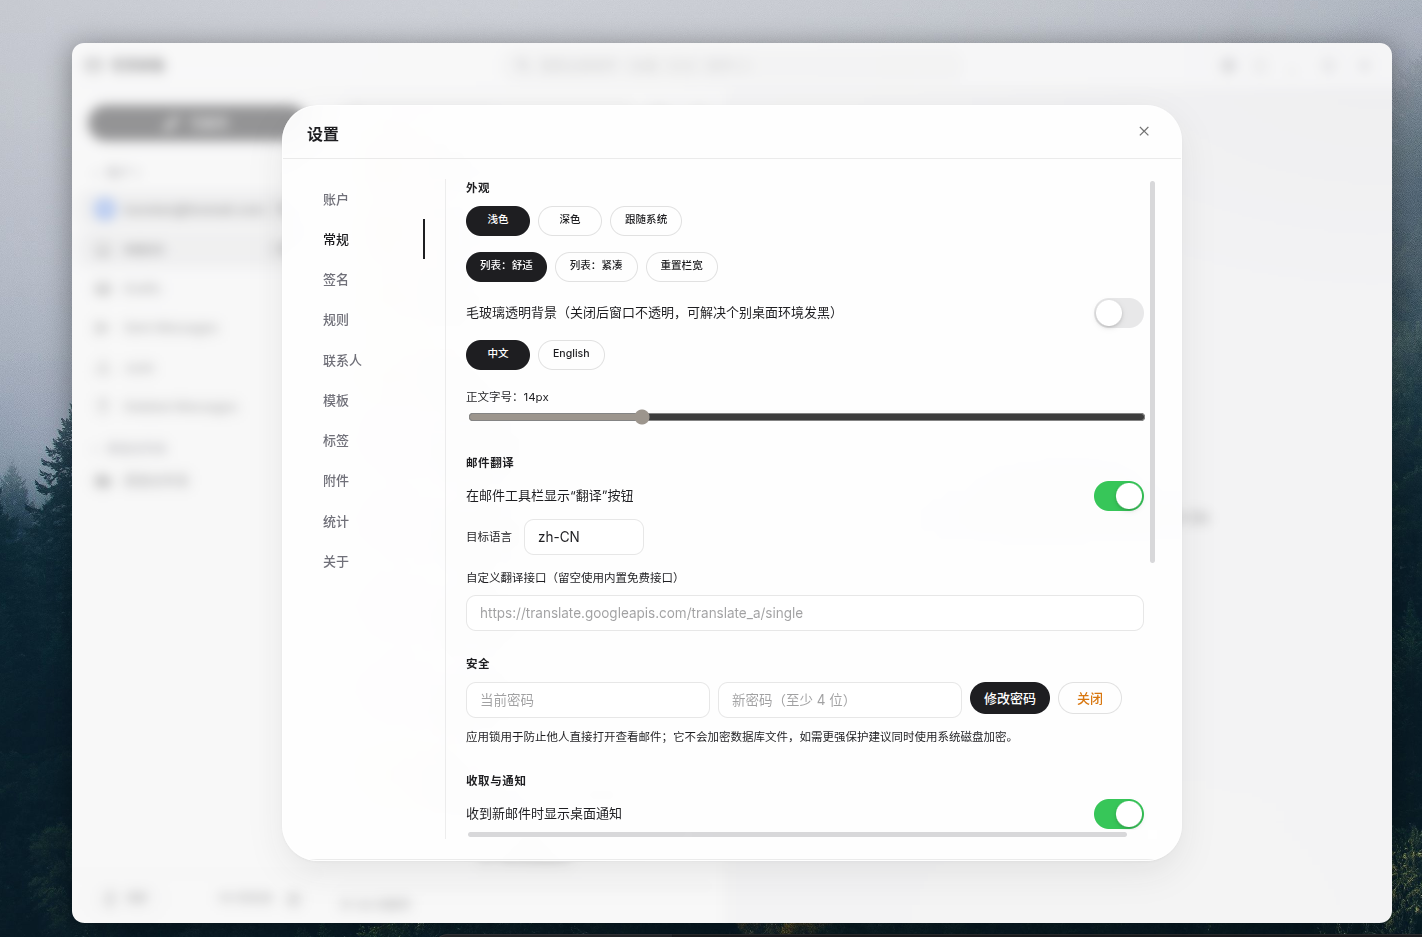The width and height of the screenshot is (1422, 937).
Task: Switch interface language to English
Action: 571,354
